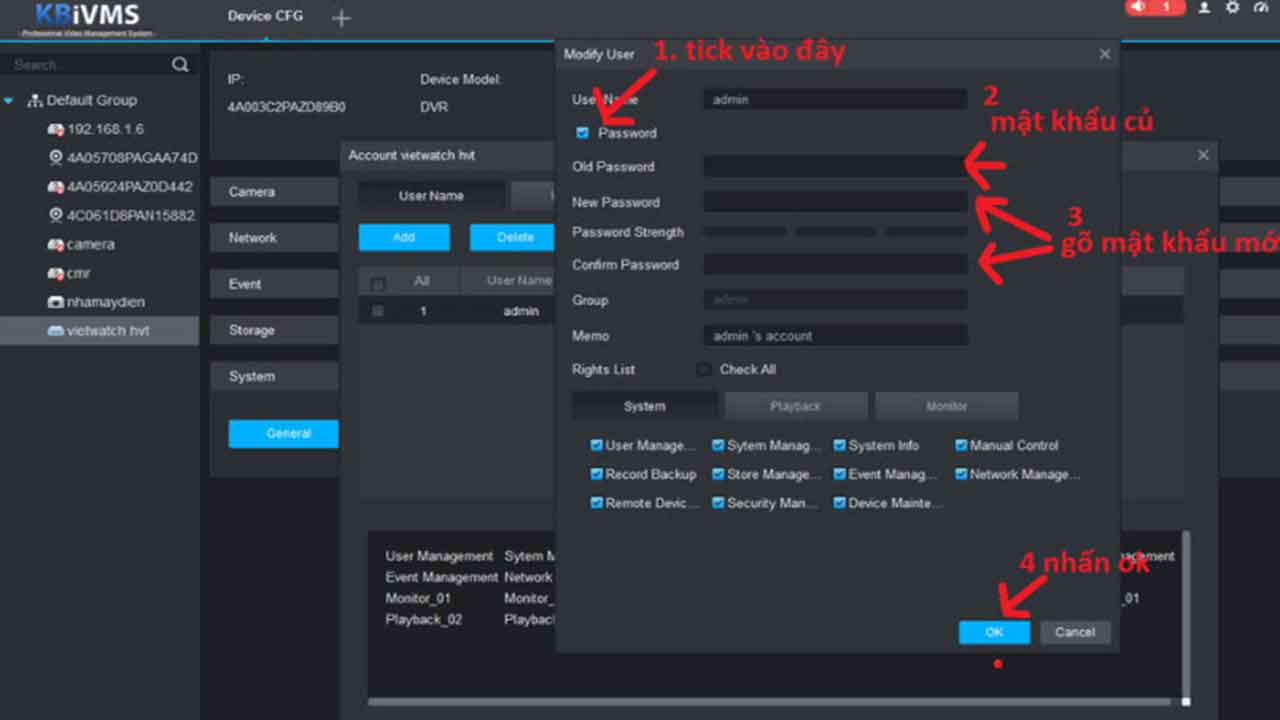The height and width of the screenshot is (720, 1280).
Task: Toggle the Record Backup right checkbox
Action: point(597,474)
